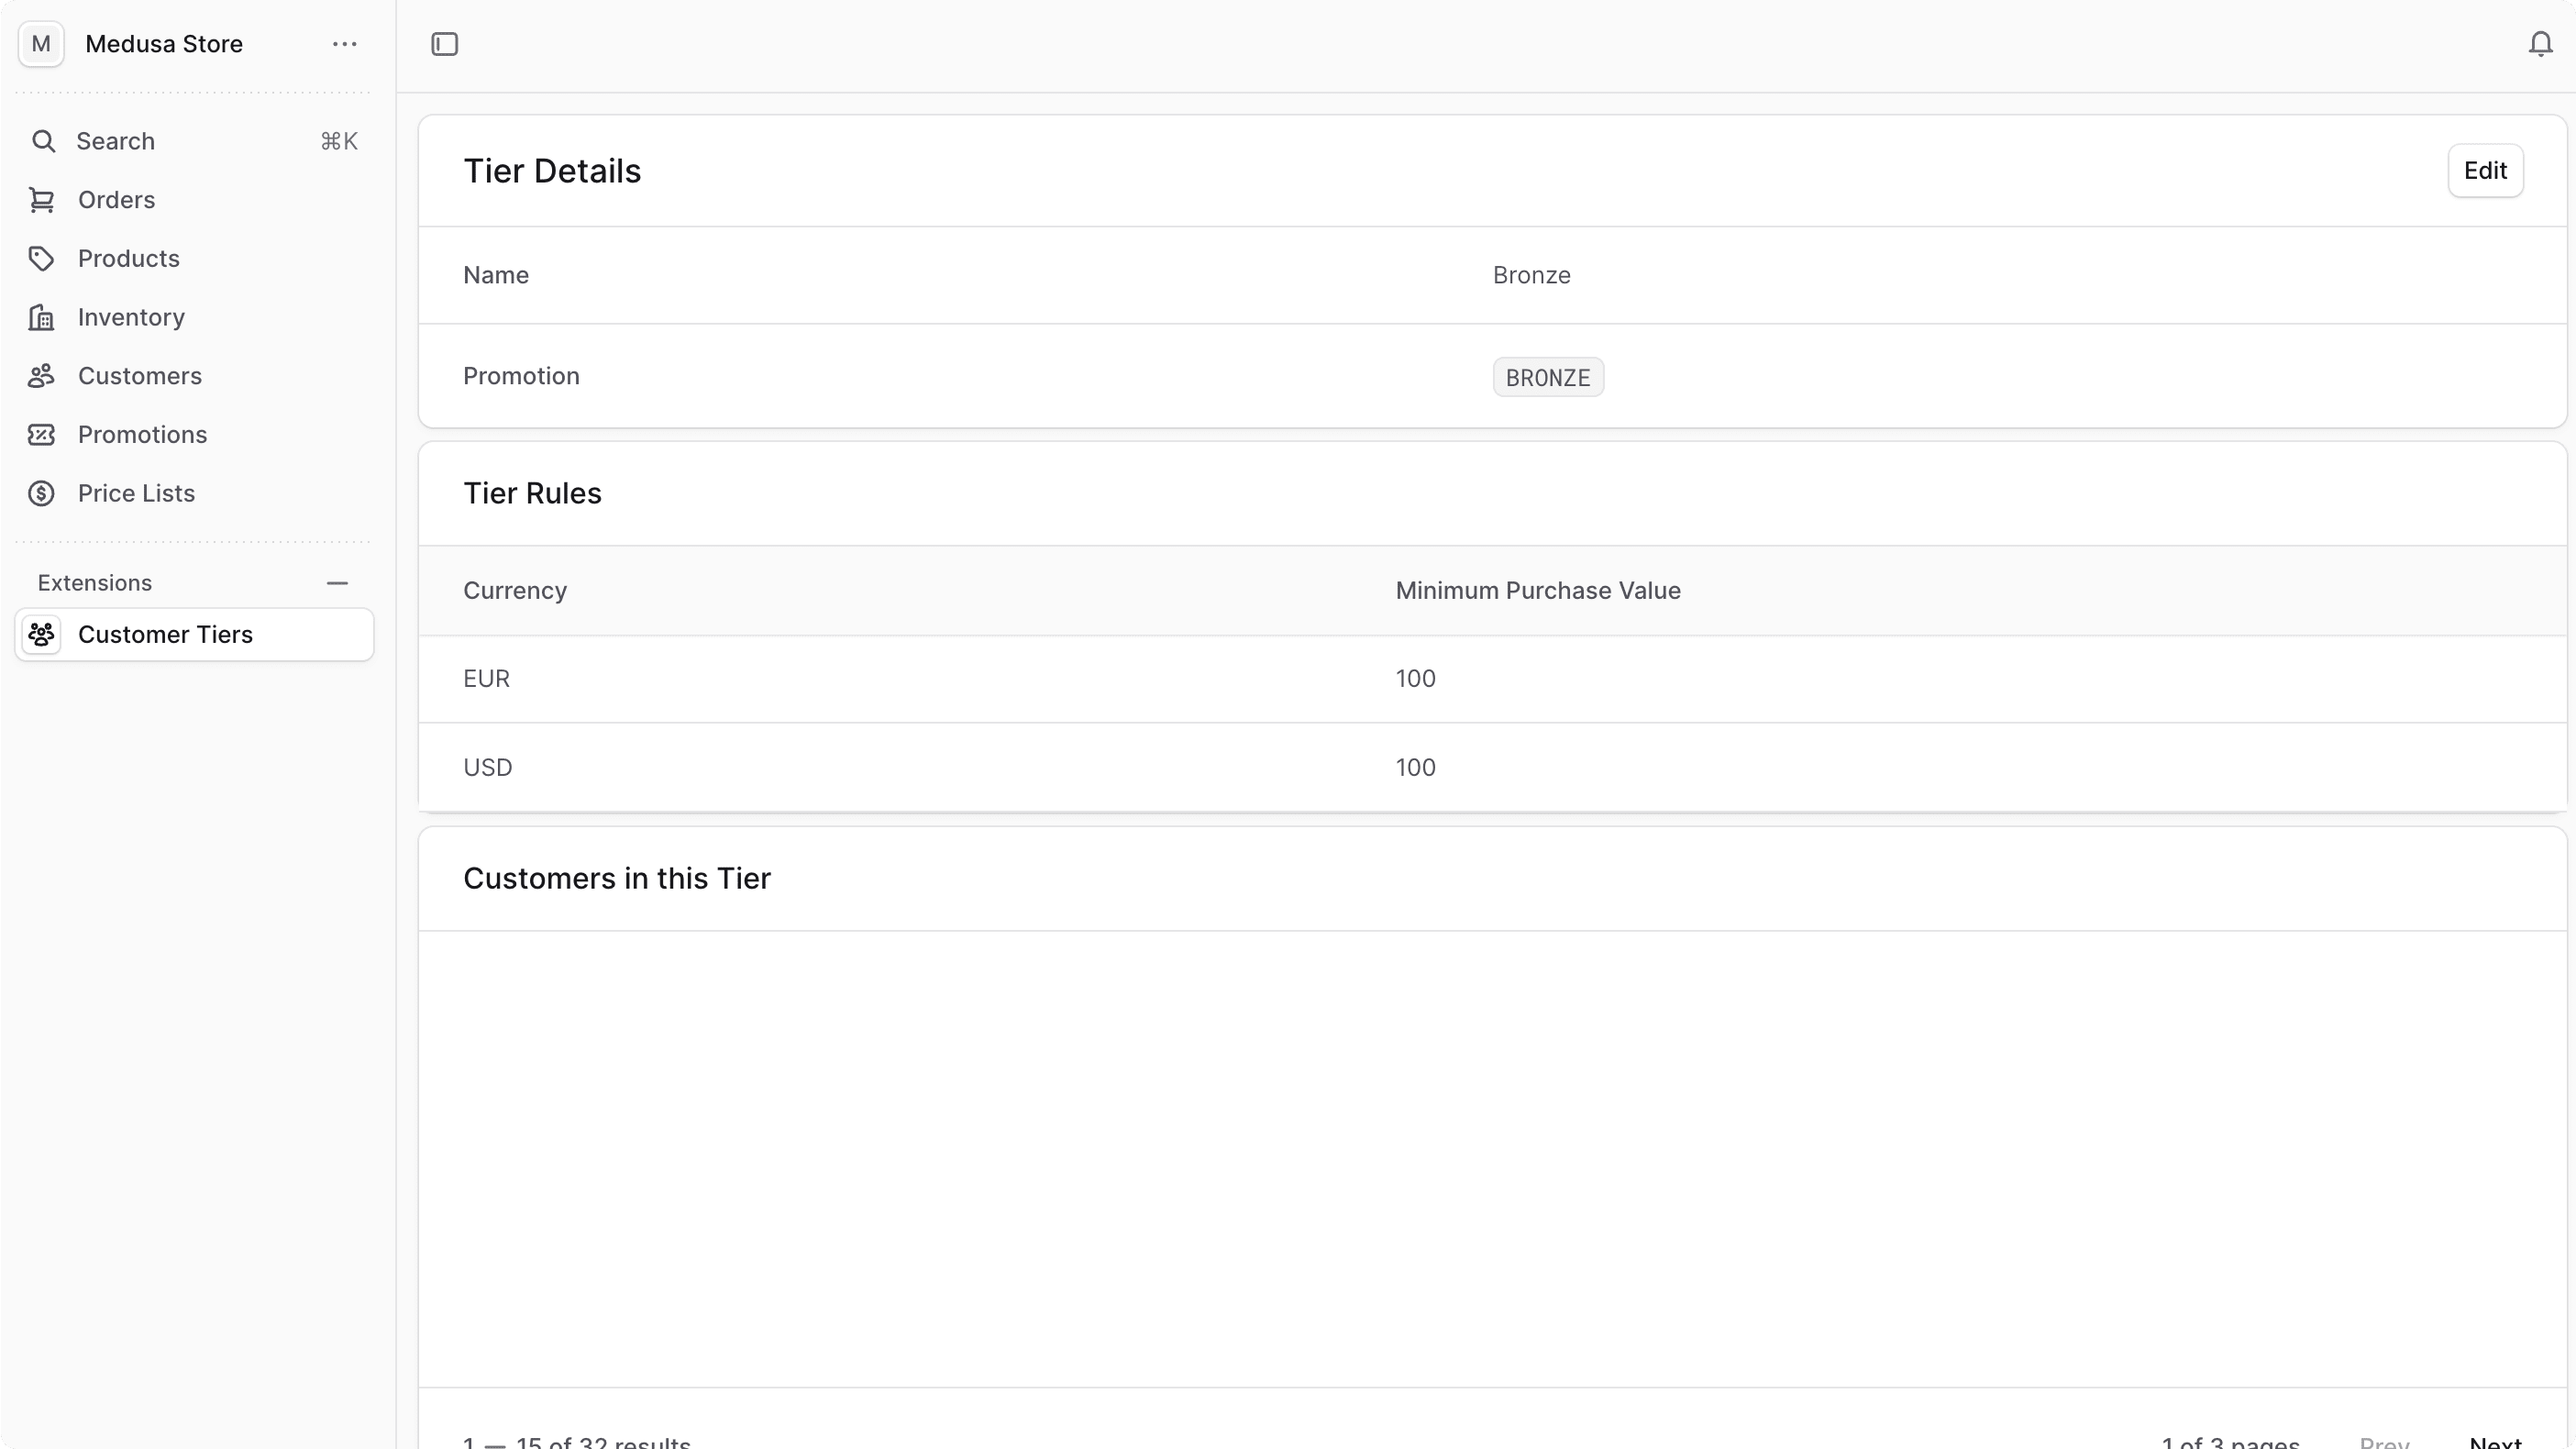Image resolution: width=2576 pixels, height=1449 pixels.
Task: Toggle the sidebar collapse control
Action: pos(444,44)
